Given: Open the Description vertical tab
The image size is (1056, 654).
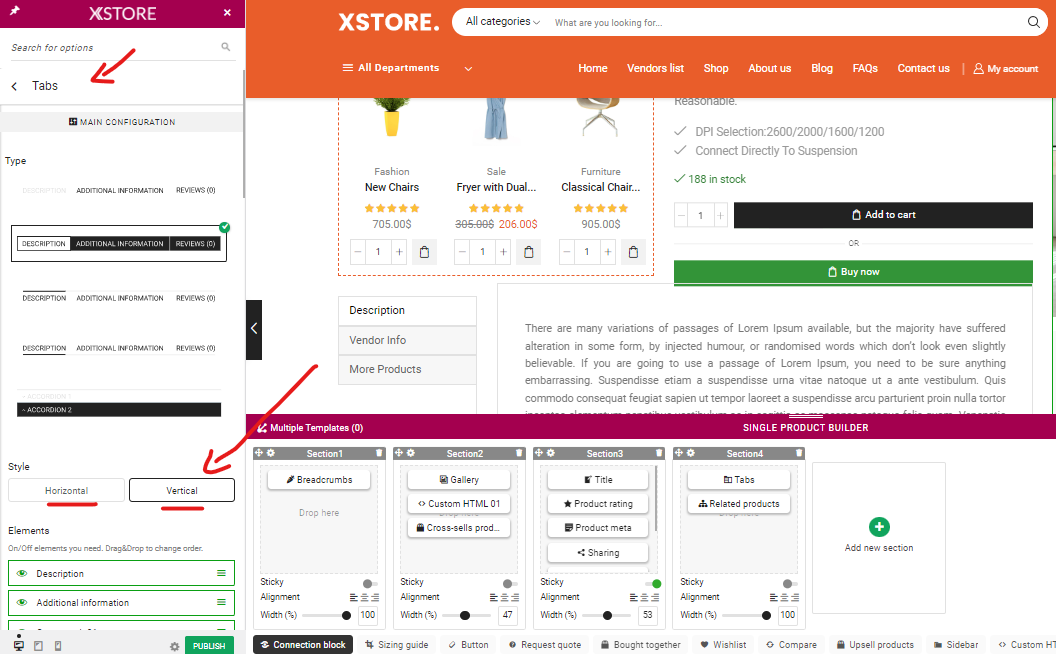Looking at the screenshot, I should [407, 310].
